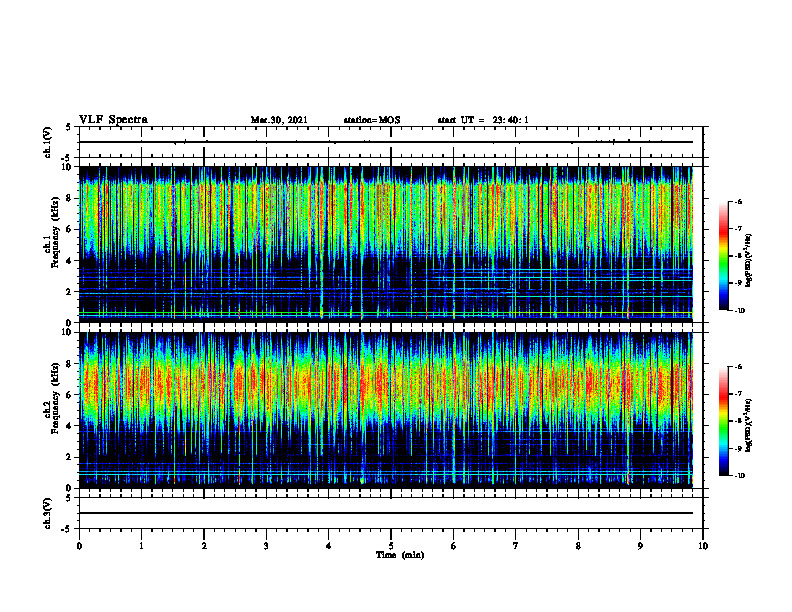The height and width of the screenshot is (612, 792).
Task: Click the "-5" tick on ch.3(V) axis
Action: pos(67,529)
